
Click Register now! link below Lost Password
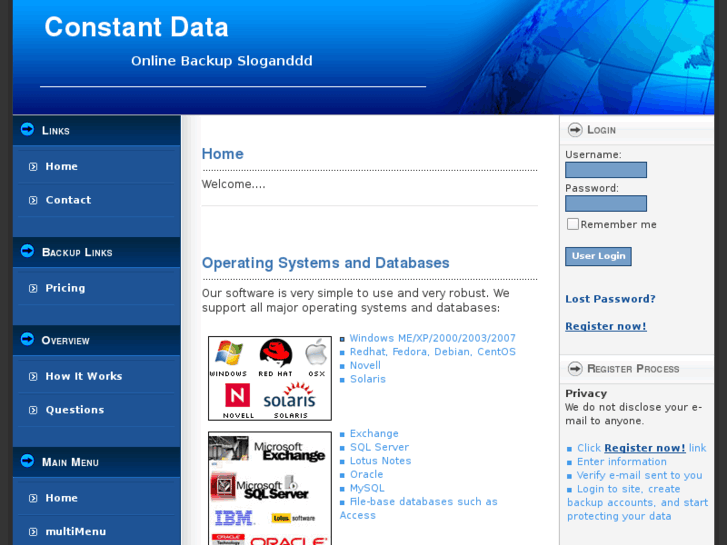coord(605,326)
